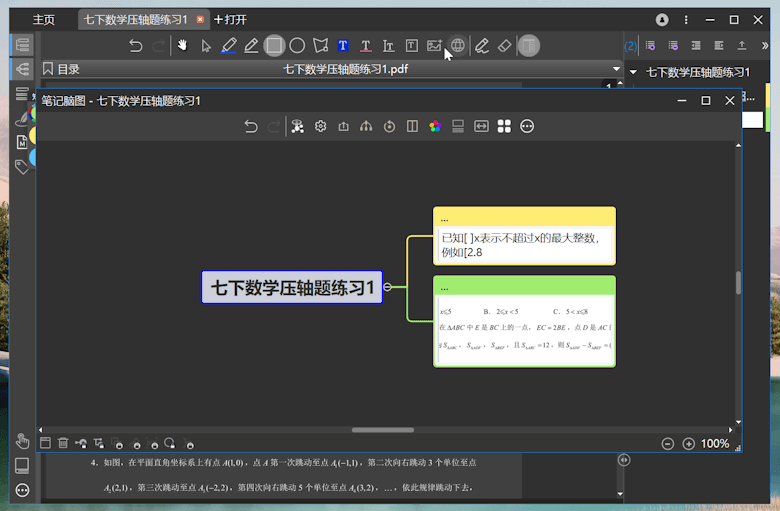Select the central node 七下数学压轴题练习1
The width and height of the screenshot is (780, 511).
point(292,287)
